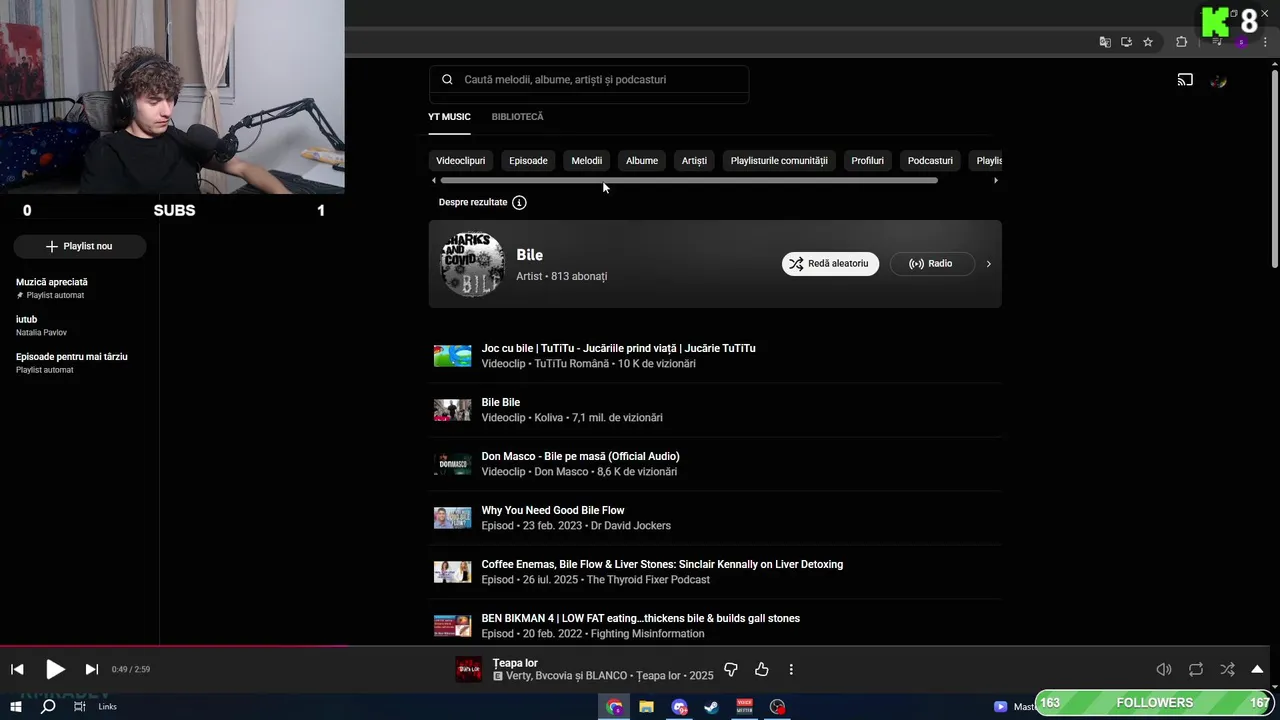Expand the player page with the up arrow
The image size is (1280, 720).
click(1257, 670)
